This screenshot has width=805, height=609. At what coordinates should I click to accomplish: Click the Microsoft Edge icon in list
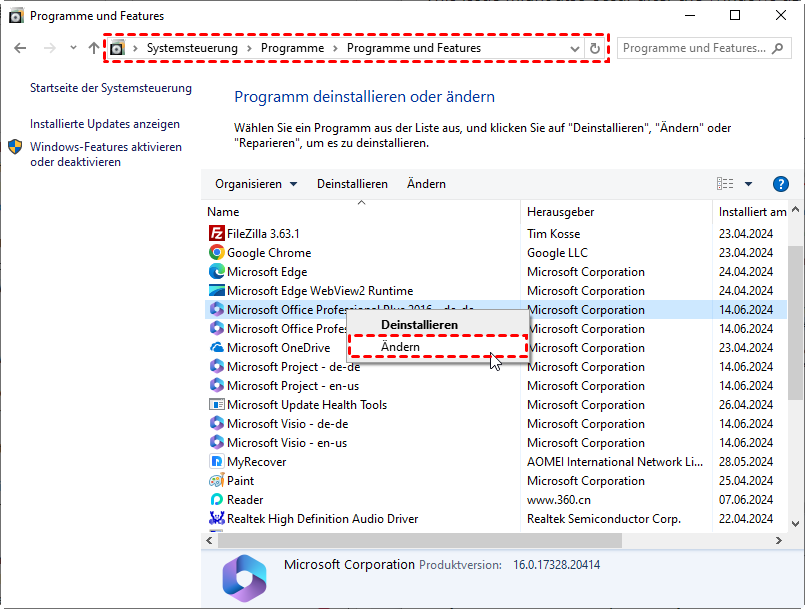coord(217,271)
